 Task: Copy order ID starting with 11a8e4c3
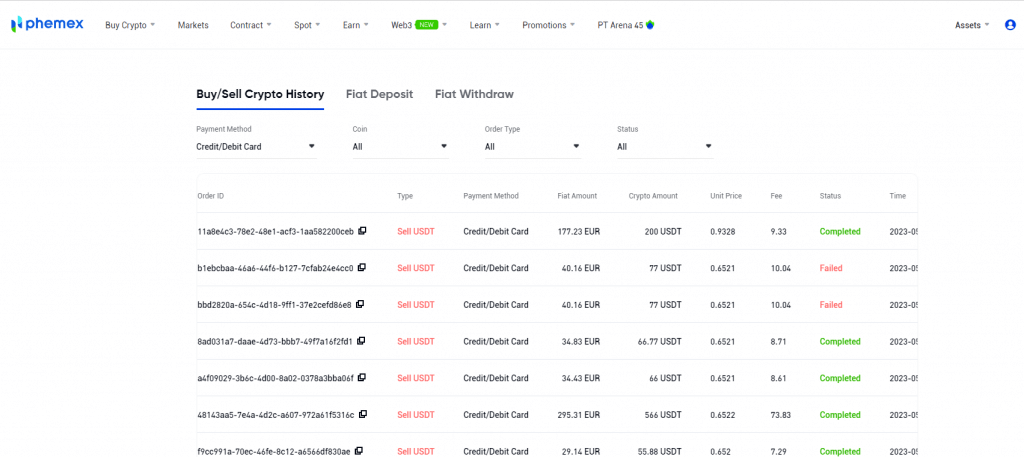tap(362, 231)
